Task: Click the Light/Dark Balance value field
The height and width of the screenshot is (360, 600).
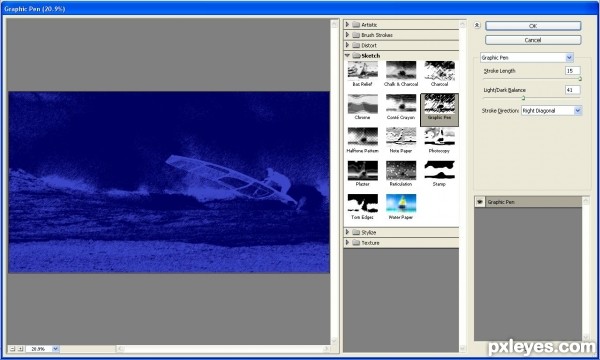Action: click(572, 90)
